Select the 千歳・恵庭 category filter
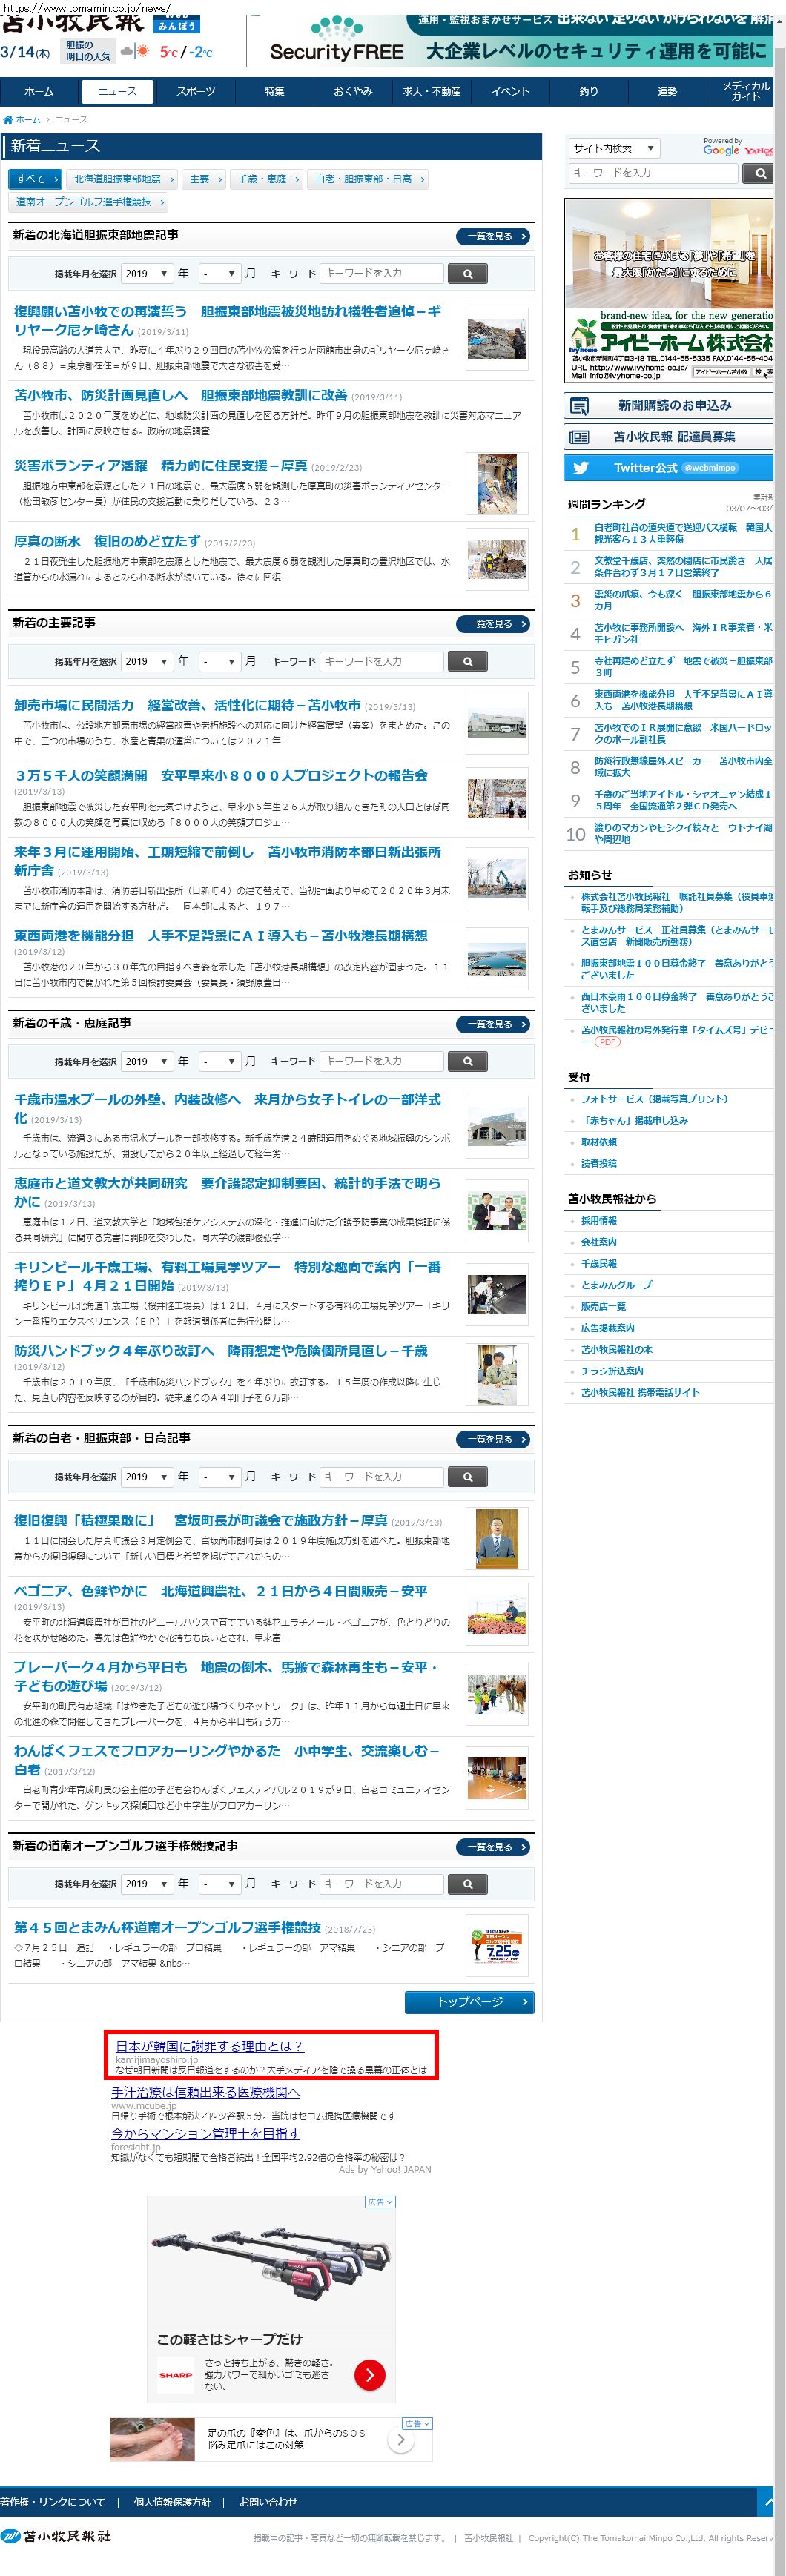Image resolution: width=786 pixels, height=2576 pixels. [x=262, y=179]
